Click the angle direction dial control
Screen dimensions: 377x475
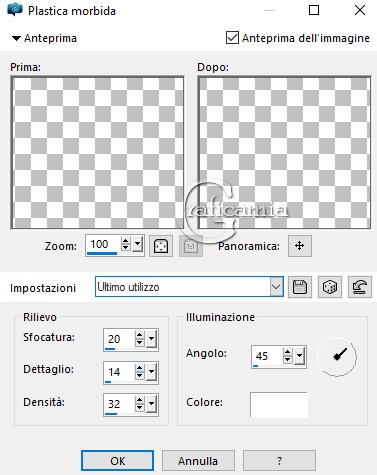[x=337, y=356]
